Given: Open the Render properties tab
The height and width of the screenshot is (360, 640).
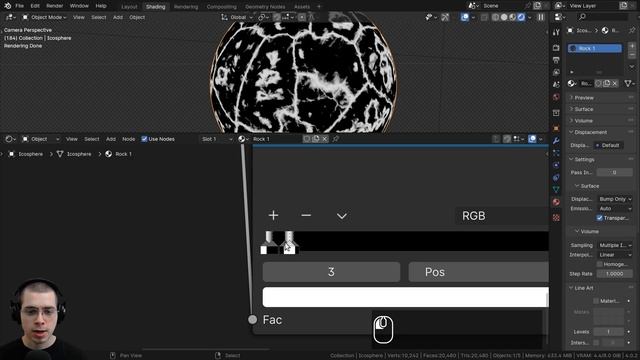Looking at the screenshot, I should [x=556, y=48].
